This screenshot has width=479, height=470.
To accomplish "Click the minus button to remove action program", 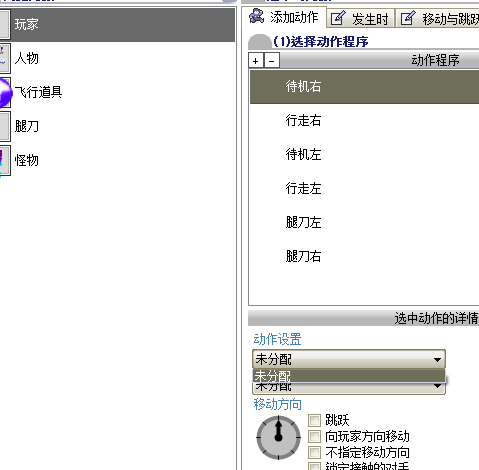I will pyautogui.click(x=272, y=61).
